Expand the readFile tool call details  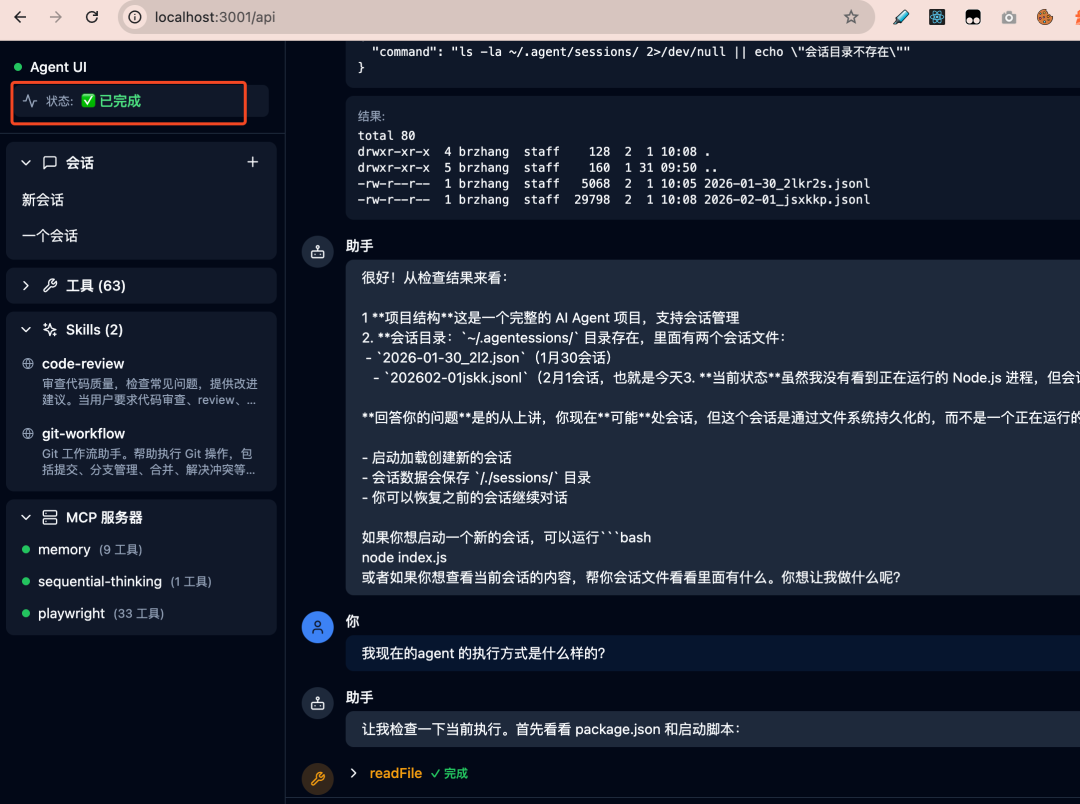click(x=352, y=773)
